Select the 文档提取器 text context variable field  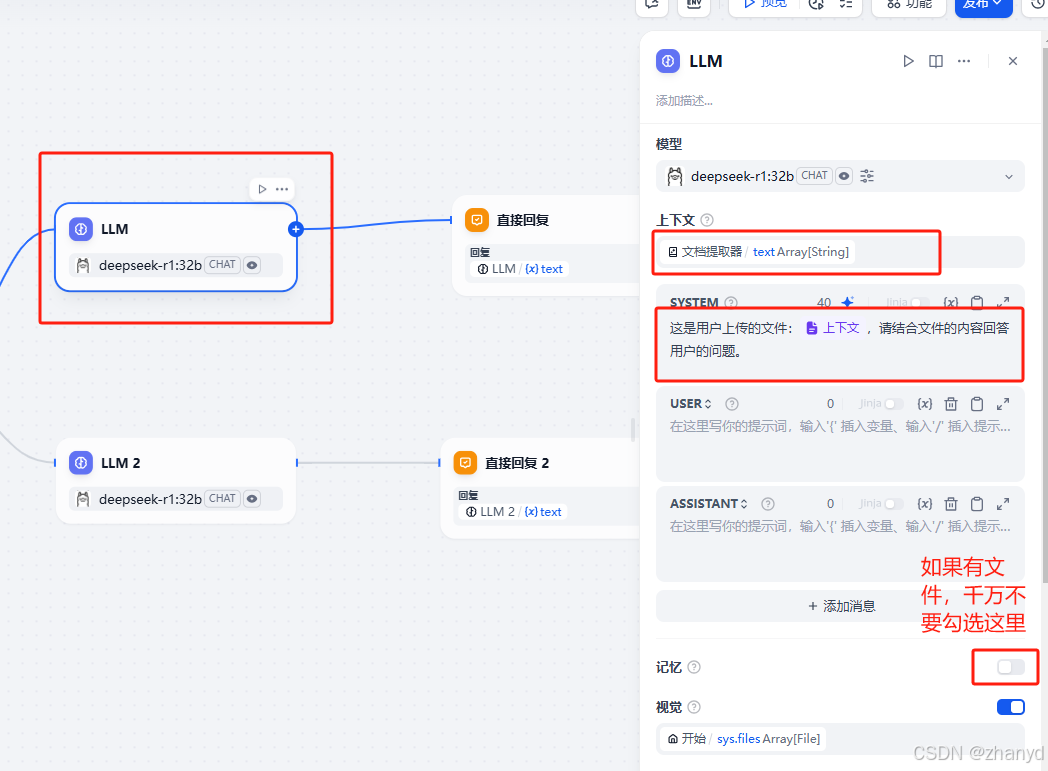tap(840, 252)
